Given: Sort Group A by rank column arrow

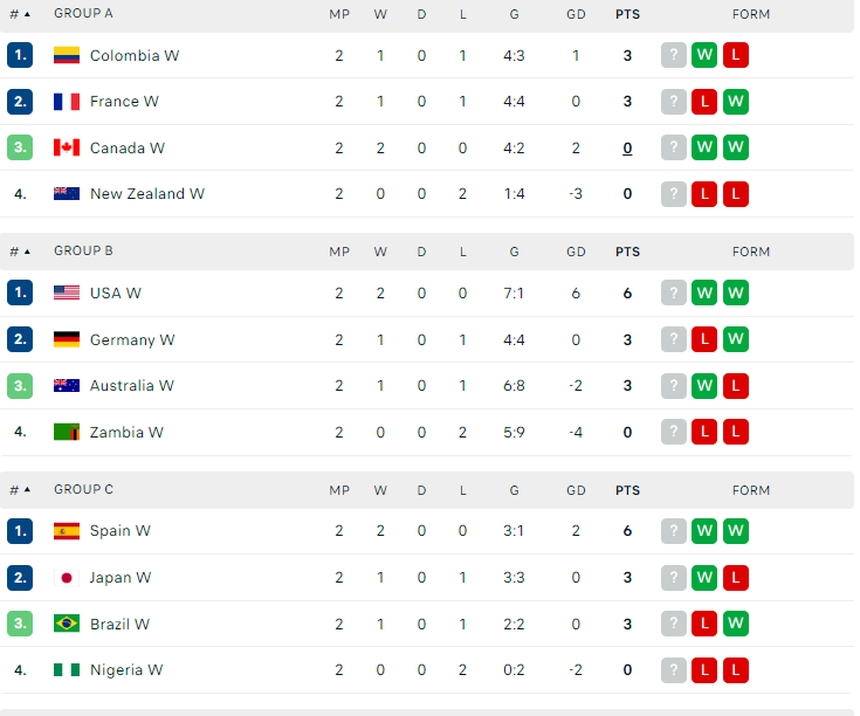Looking at the screenshot, I should click(27, 15).
